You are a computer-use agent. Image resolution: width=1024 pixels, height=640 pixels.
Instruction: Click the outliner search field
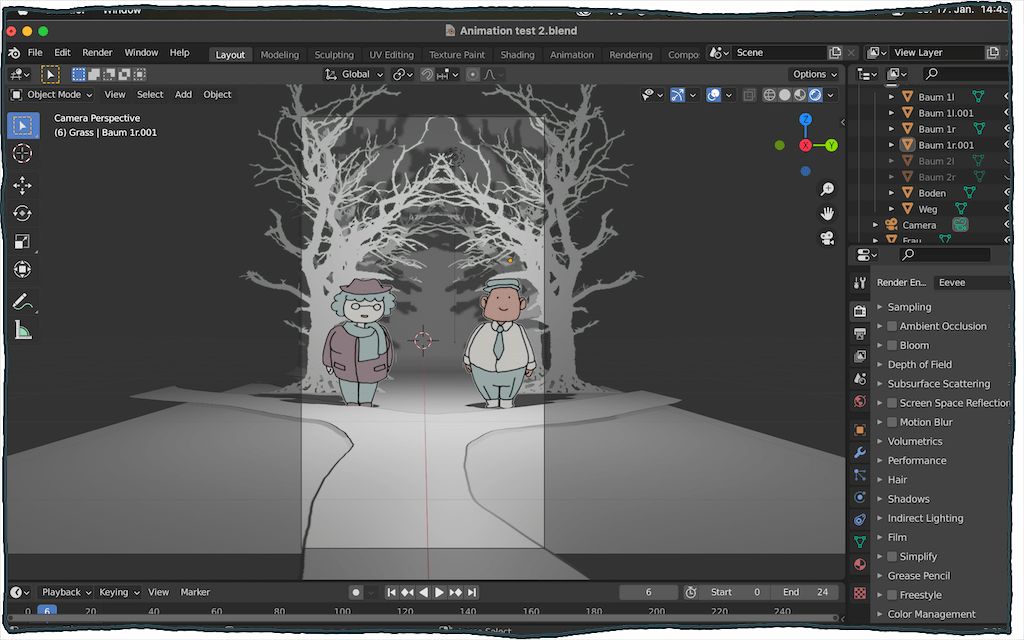coord(966,74)
